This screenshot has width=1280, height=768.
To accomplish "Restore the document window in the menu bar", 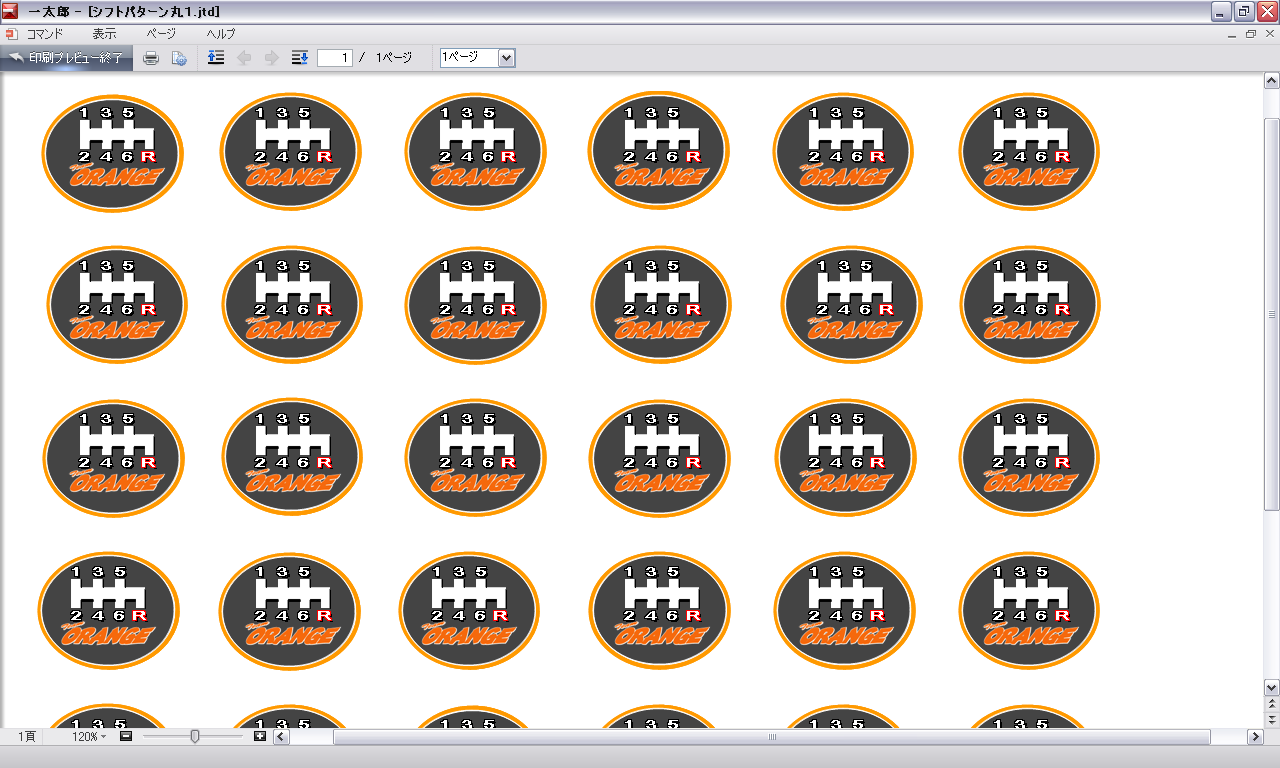I will point(1250,34).
